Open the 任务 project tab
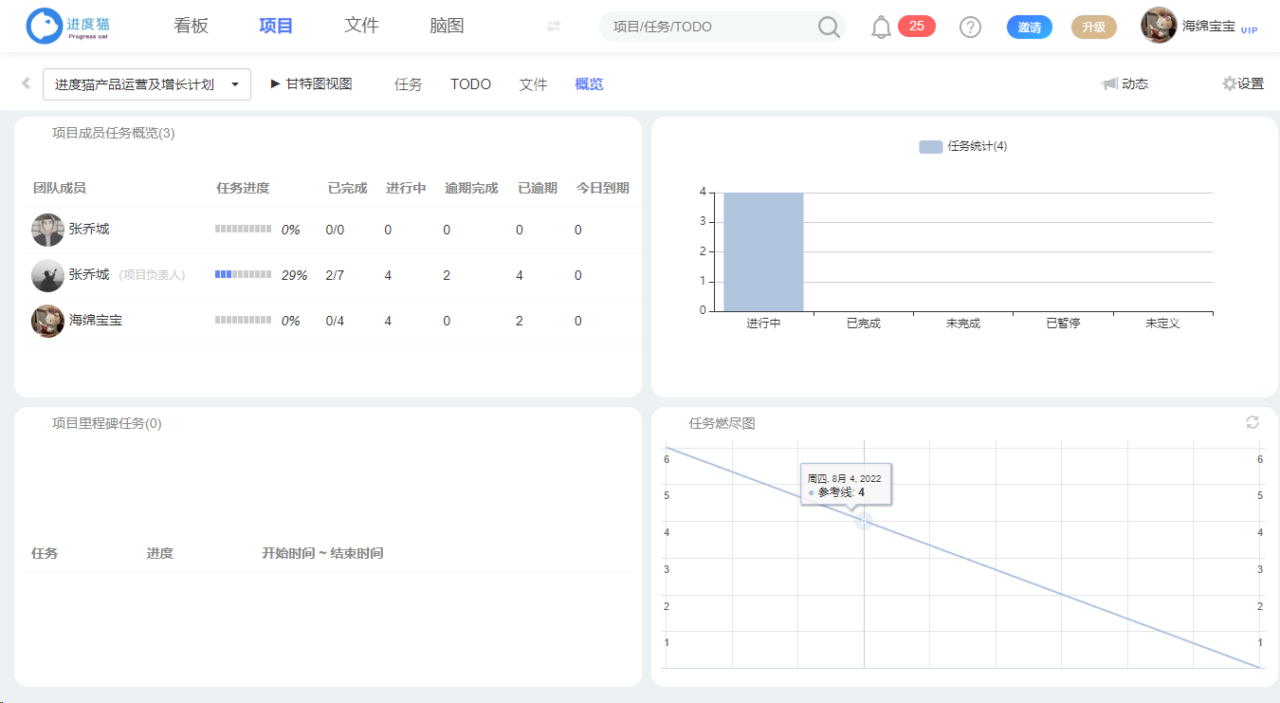Viewport: 1280px width, 703px height. [x=408, y=84]
